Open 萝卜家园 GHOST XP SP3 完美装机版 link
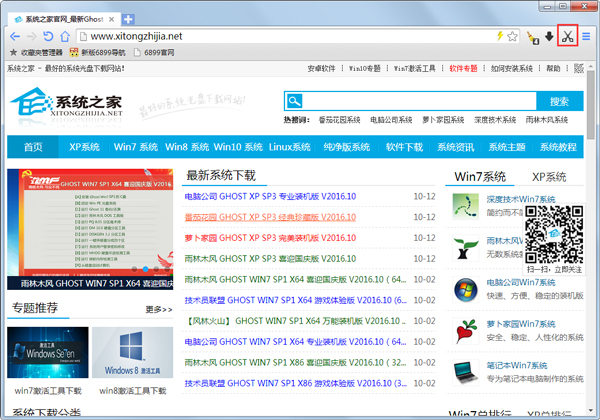This screenshot has width=600, height=420. (x=270, y=238)
